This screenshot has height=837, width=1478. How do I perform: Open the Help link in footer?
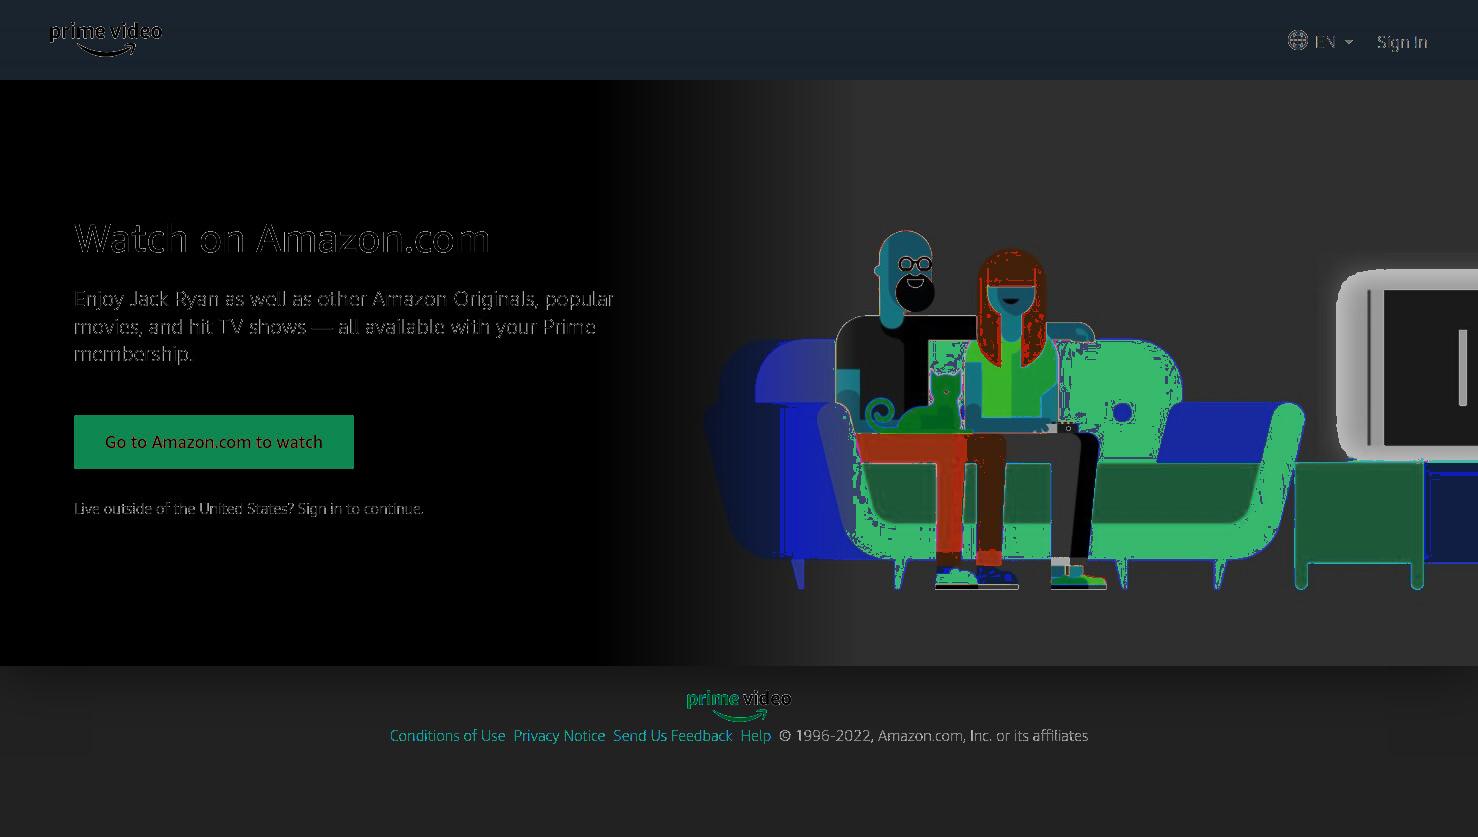tap(755, 736)
